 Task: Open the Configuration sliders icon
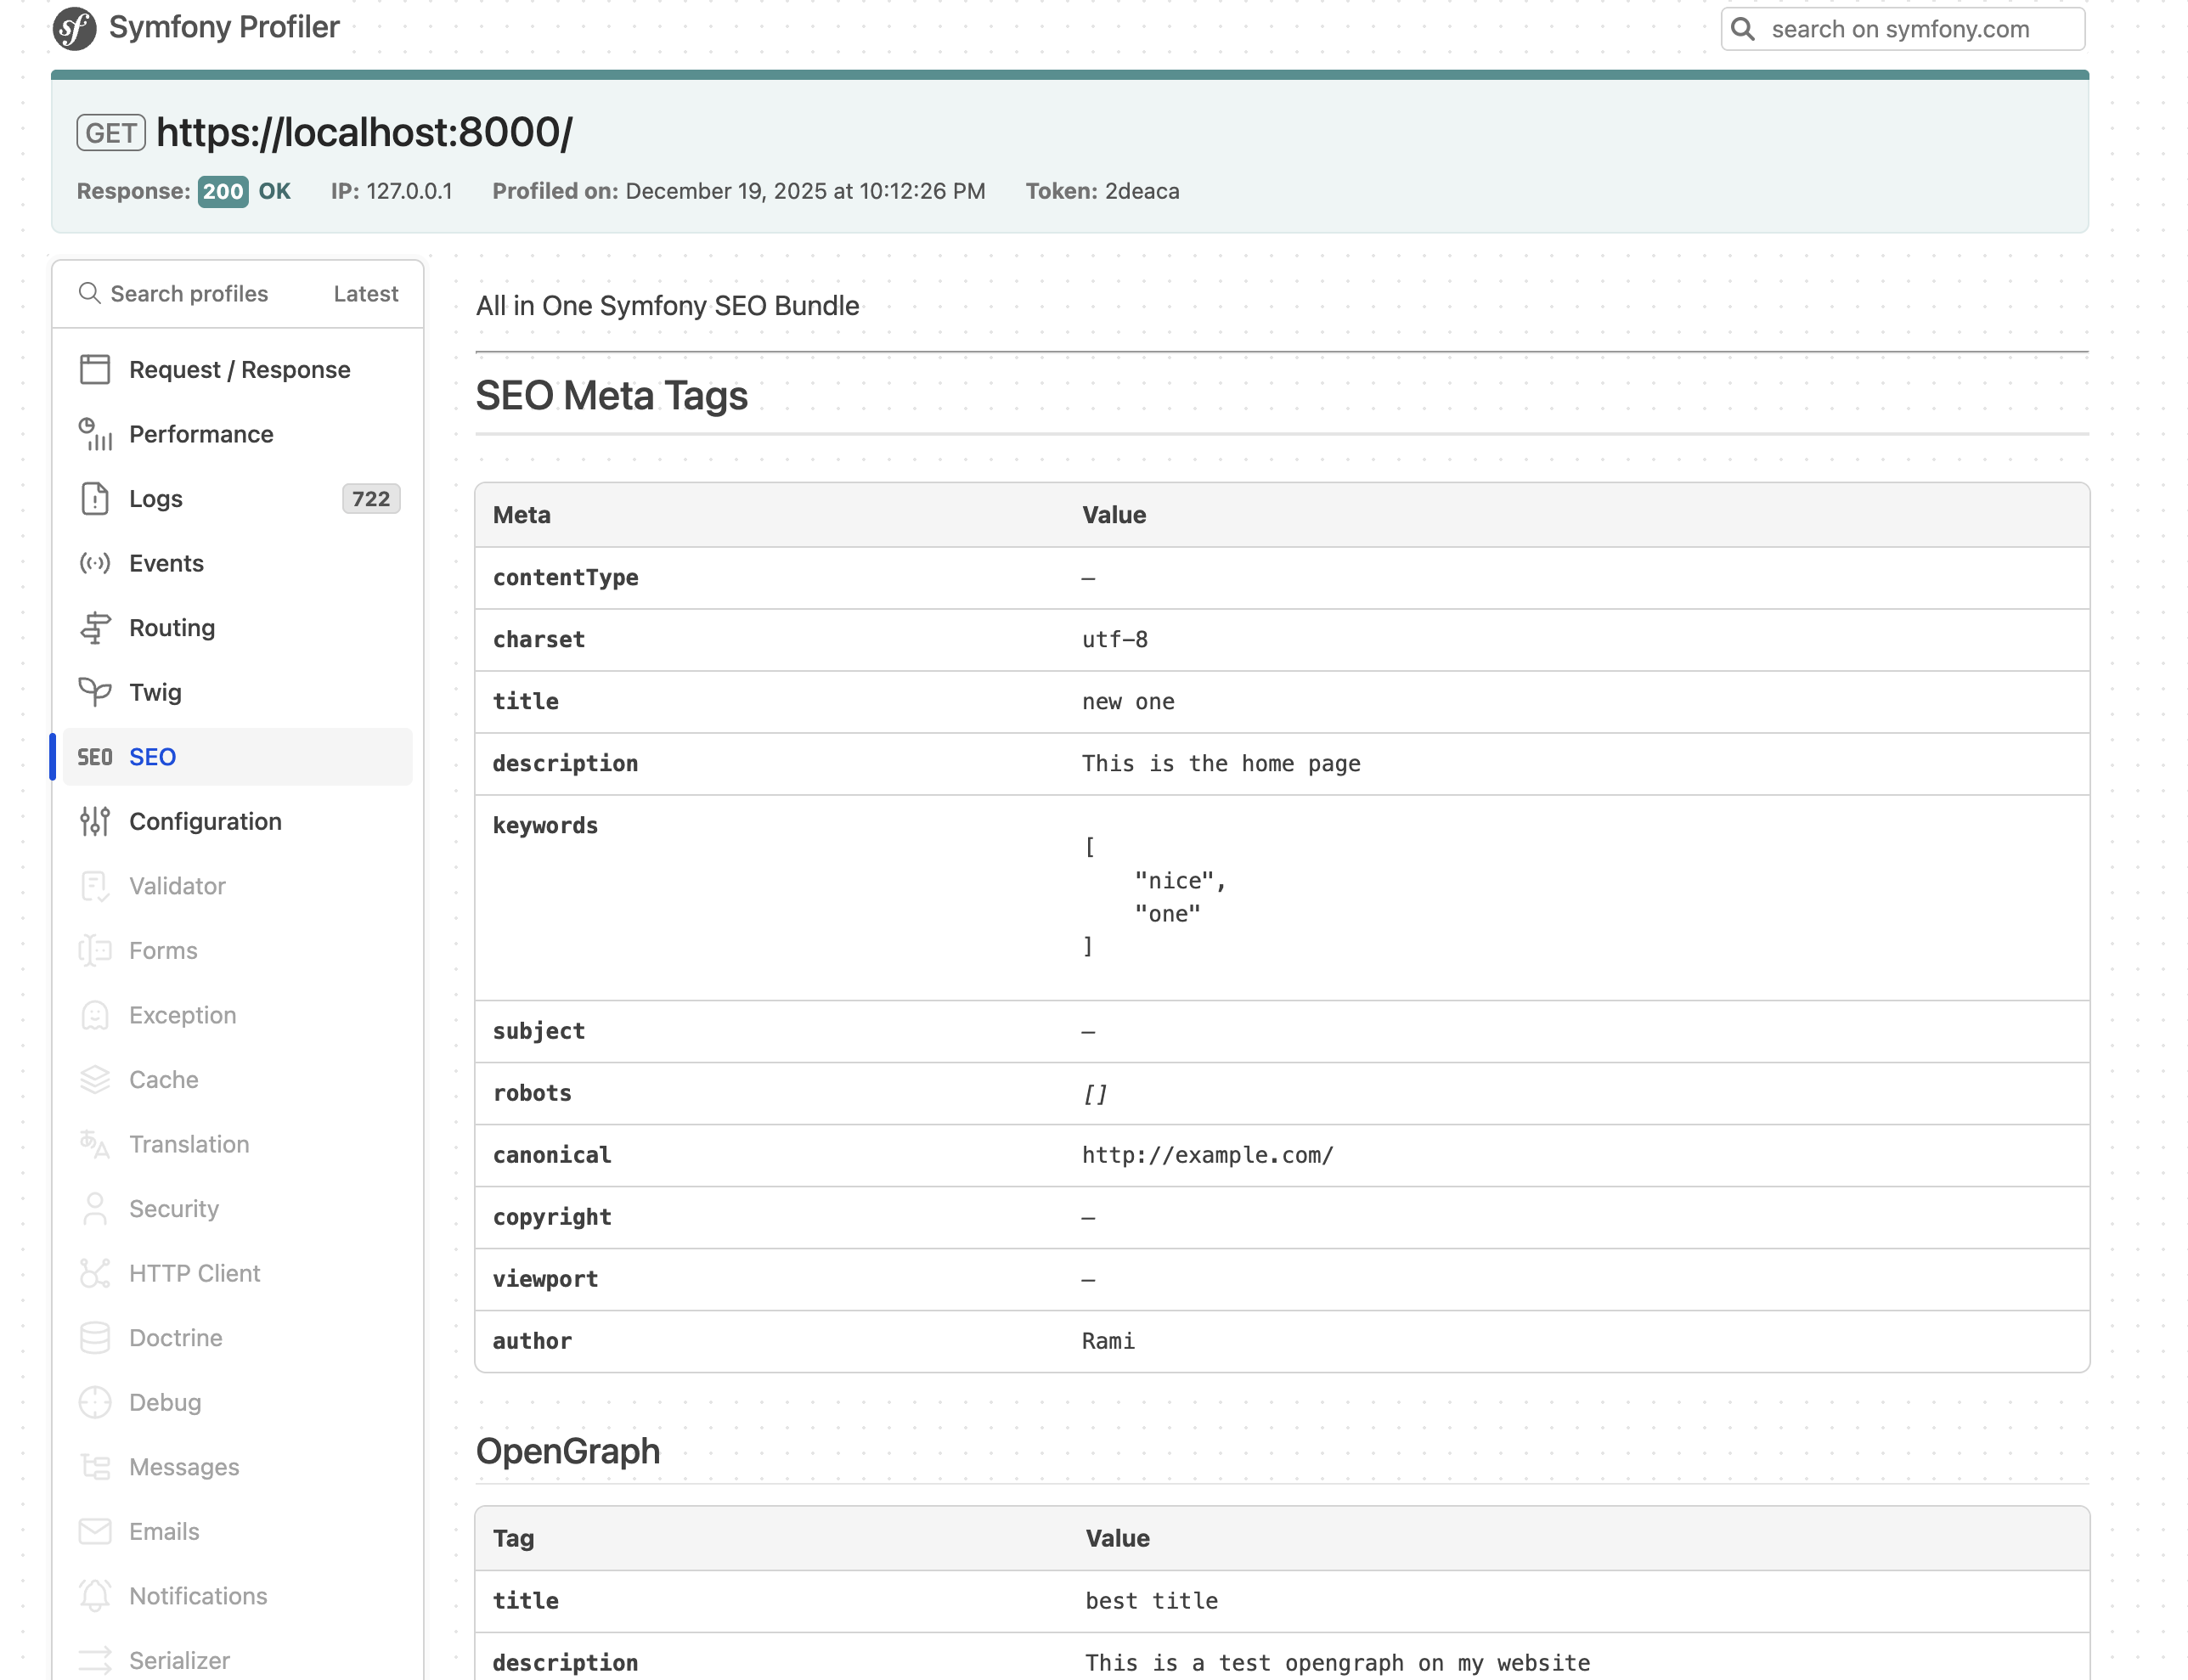[94, 821]
